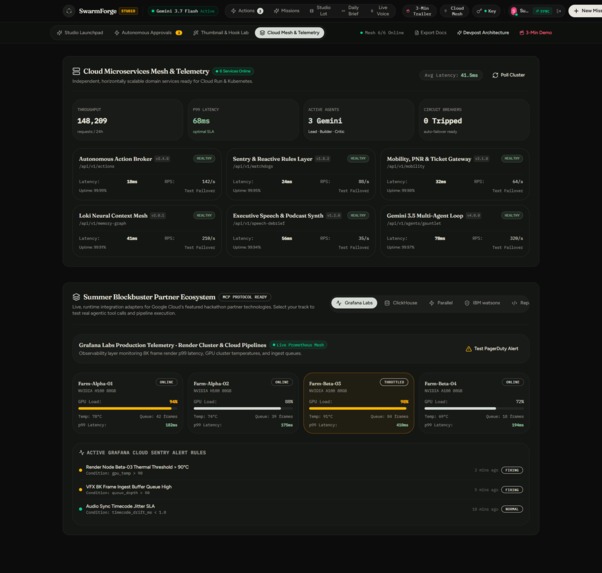Click the Live Prometheus Mesh badge
Image resolution: width=602 pixels, height=573 pixels.
298,345
